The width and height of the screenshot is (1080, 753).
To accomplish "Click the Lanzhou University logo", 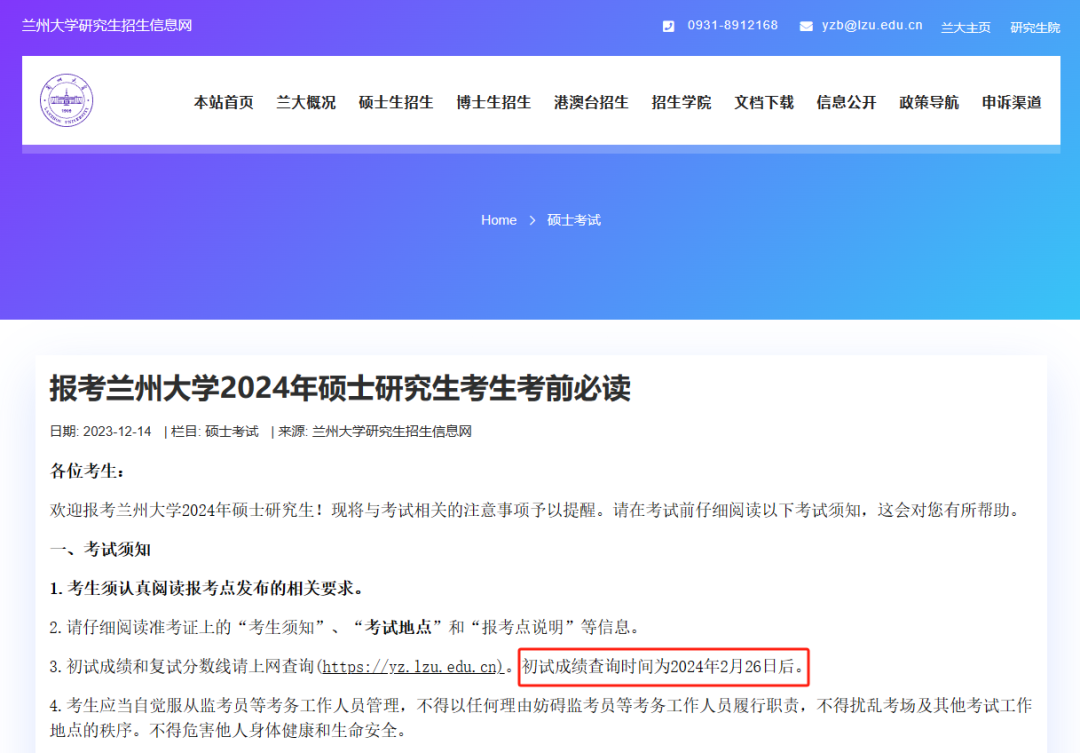I will [67, 101].
